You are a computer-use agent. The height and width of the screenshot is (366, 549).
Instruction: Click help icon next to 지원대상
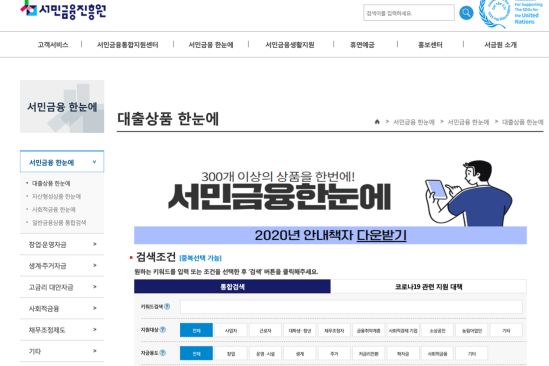coord(162,330)
